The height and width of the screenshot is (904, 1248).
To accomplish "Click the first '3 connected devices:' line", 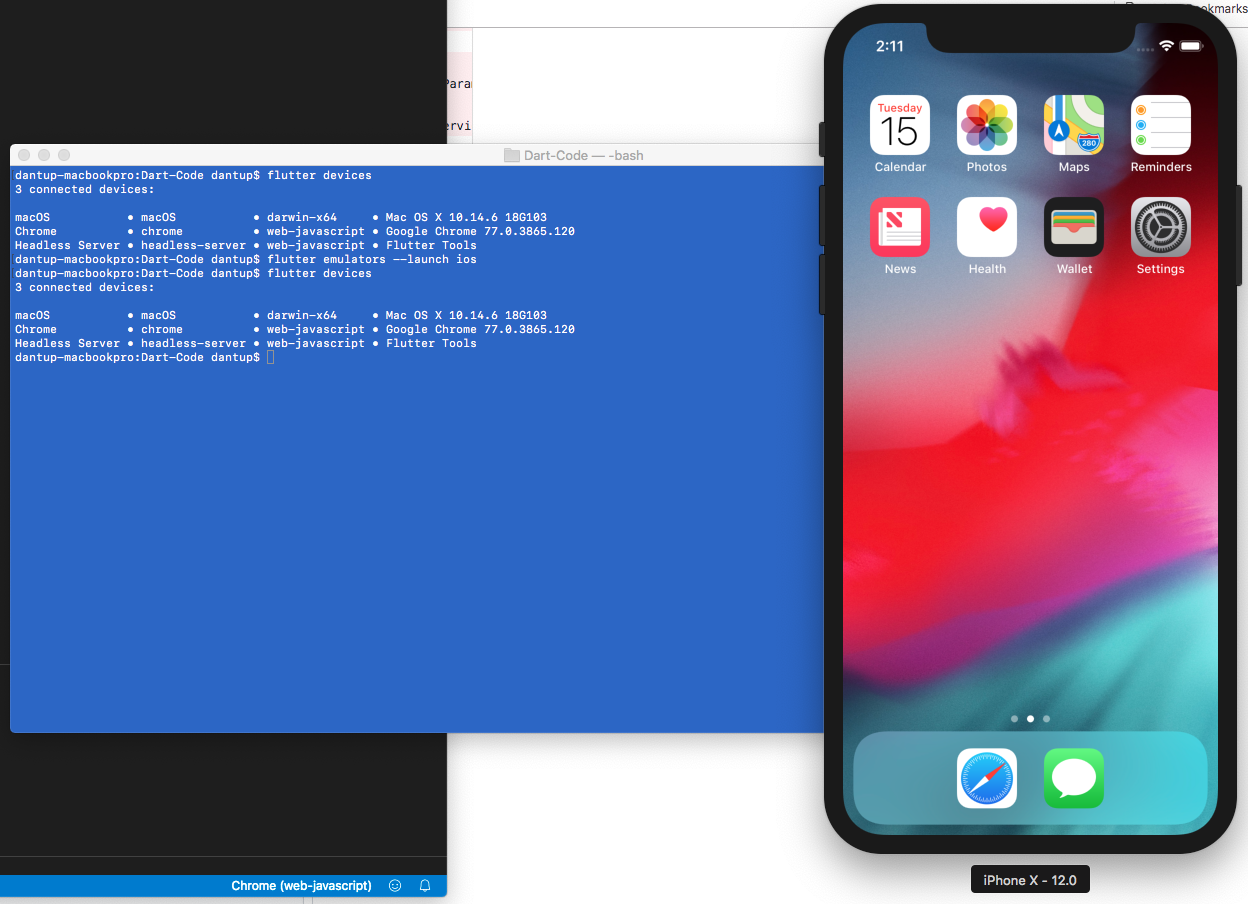I will tap(85, 189).
